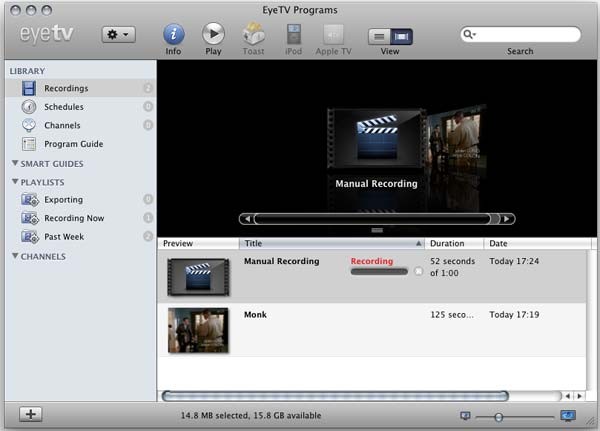Click the Apple TV export icon
600x431 pixels.
click(333, 34)
